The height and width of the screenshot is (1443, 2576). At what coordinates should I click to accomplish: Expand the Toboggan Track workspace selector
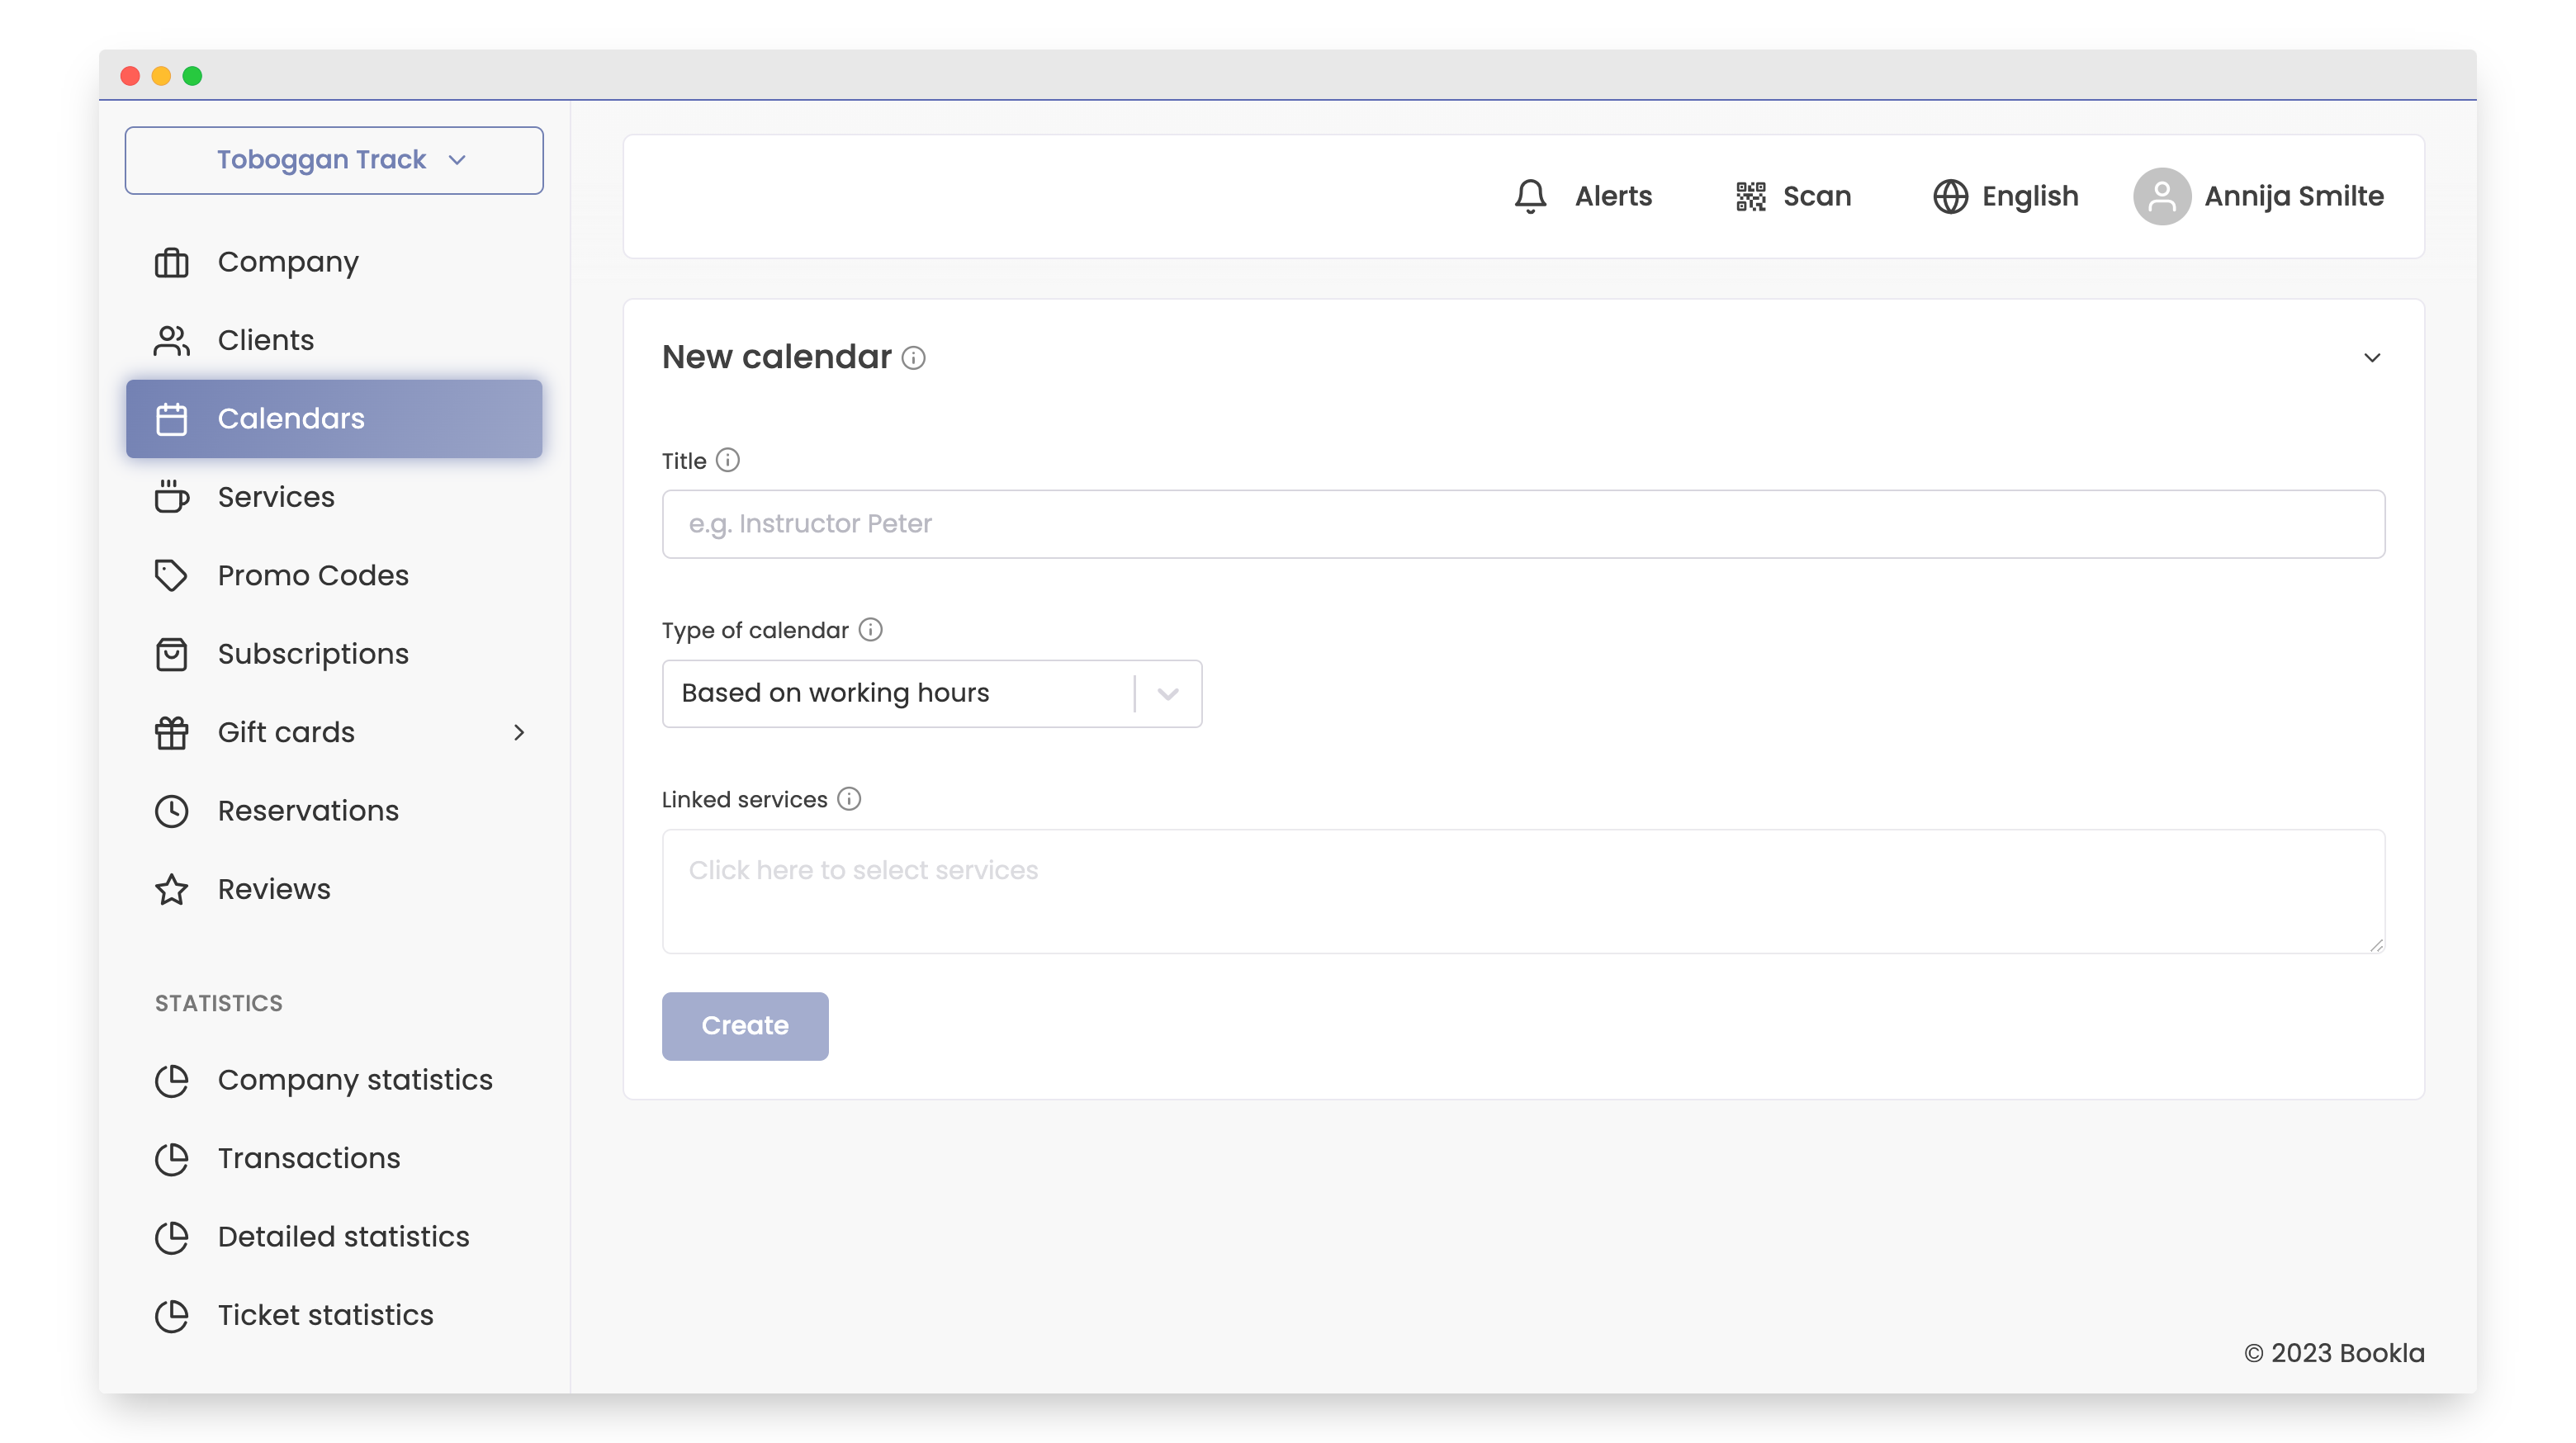(x=334, y=159)
